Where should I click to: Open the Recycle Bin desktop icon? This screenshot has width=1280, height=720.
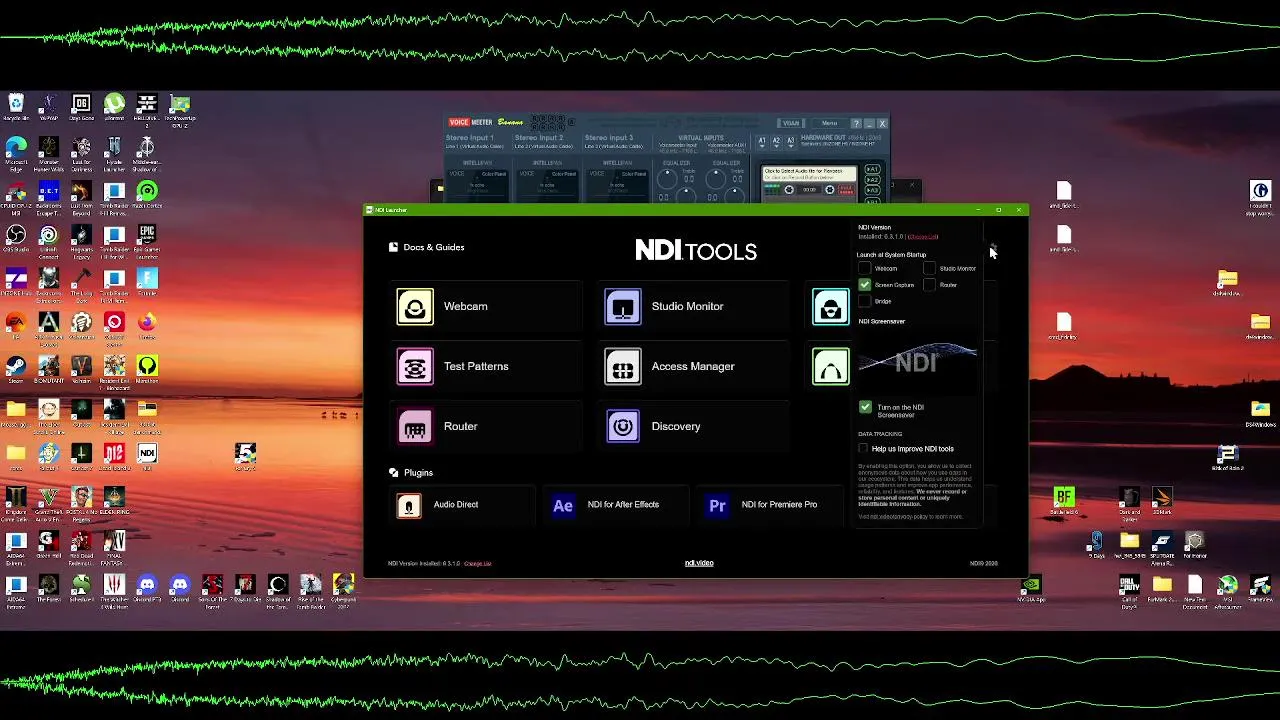pos(16,108)
